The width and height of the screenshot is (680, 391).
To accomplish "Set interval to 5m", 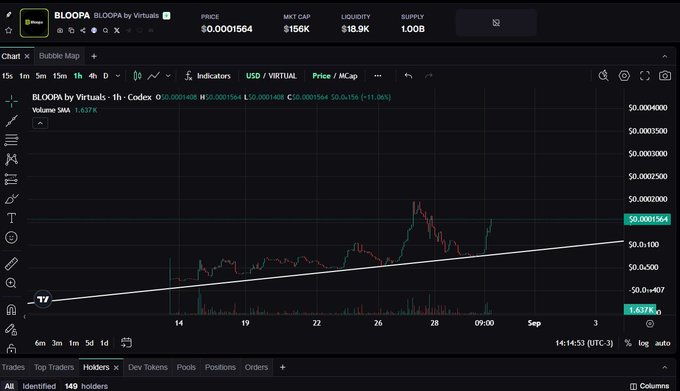I will coord(41,76).
